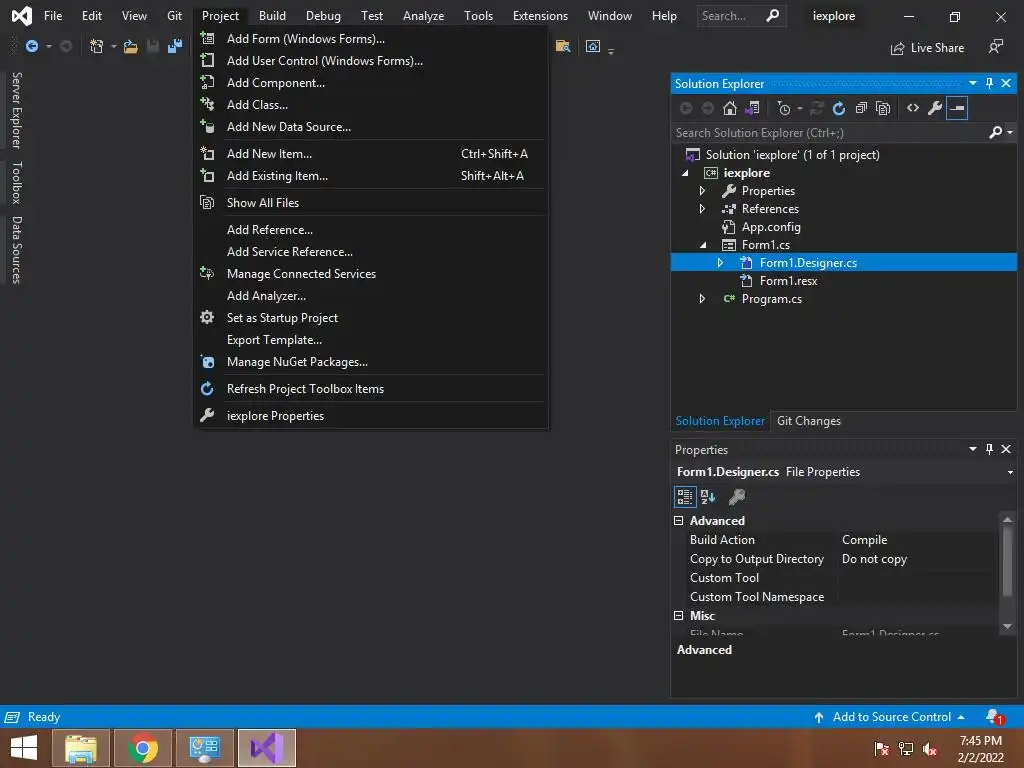Click the Properties panel scrollbar down arrow

tap(1007, 626)
